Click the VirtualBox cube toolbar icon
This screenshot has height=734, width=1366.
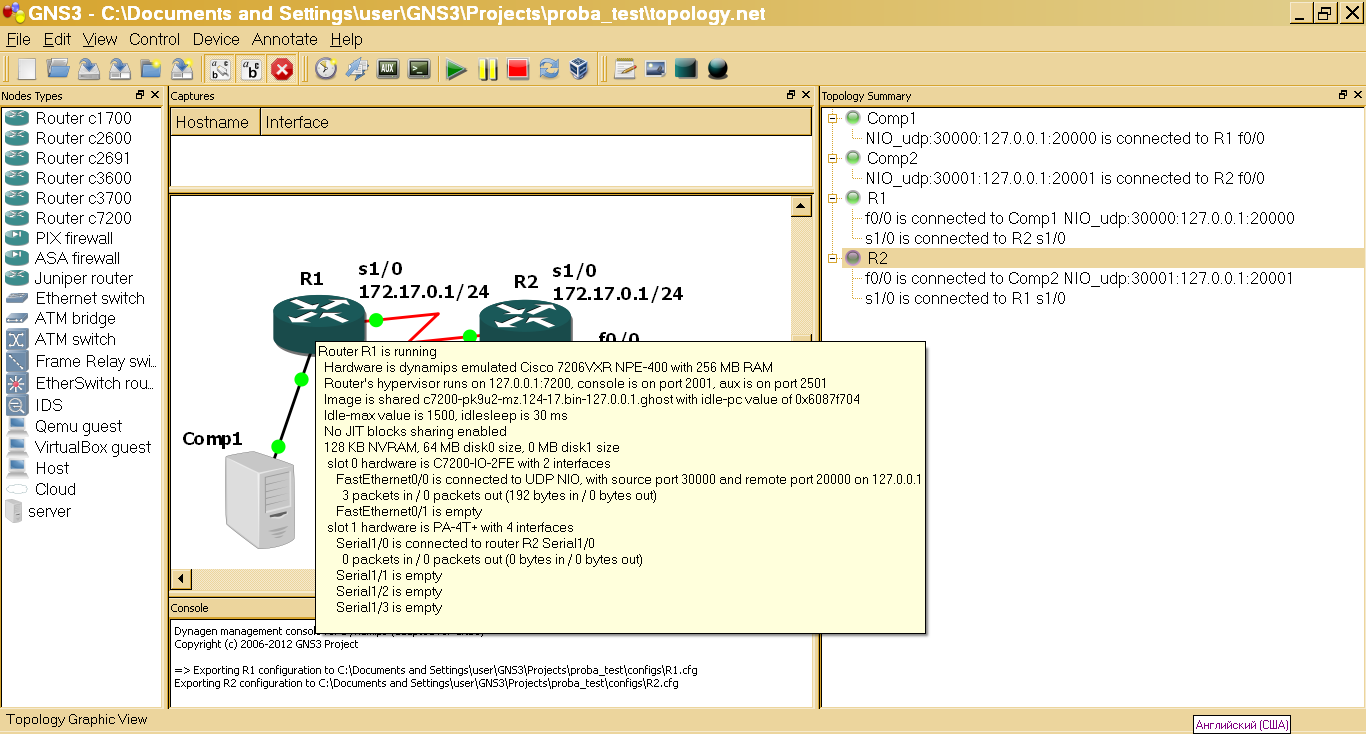point(579,69)
